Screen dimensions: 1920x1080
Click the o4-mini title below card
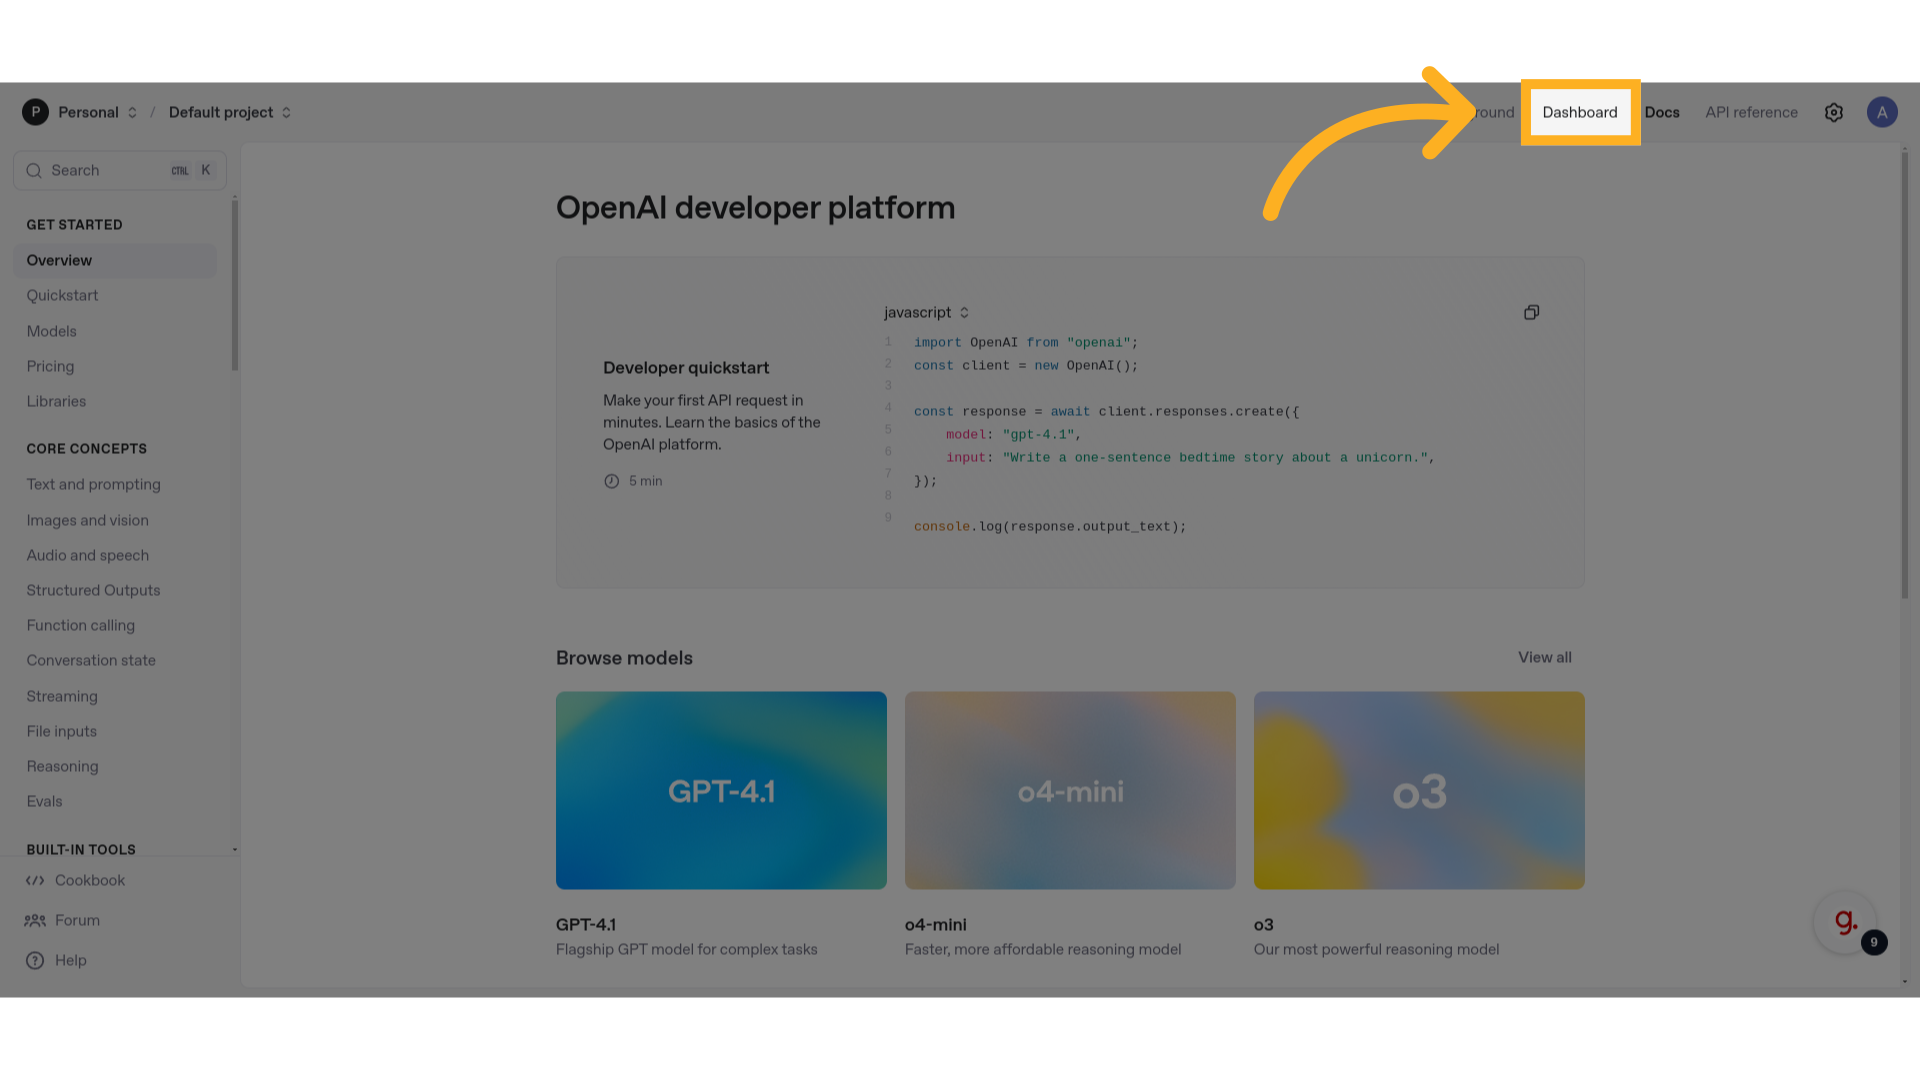(x=936, y=925)
